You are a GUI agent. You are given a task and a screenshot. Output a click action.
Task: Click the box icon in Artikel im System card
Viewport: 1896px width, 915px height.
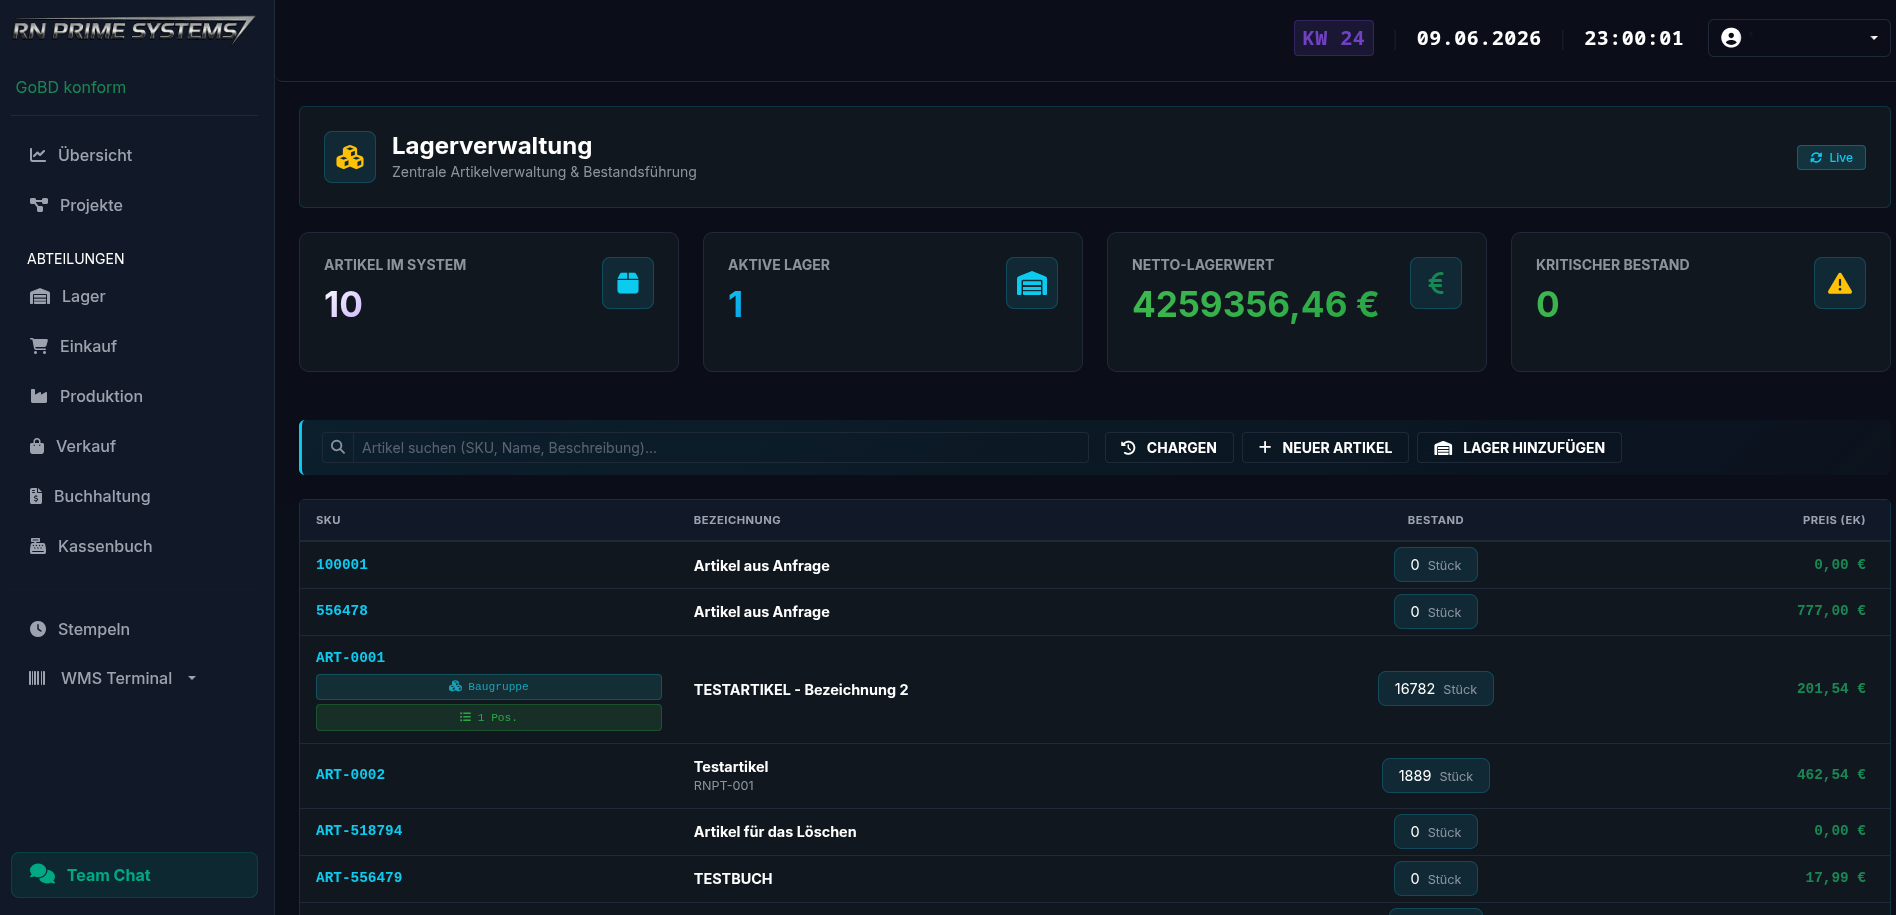(x=628, y=283)
